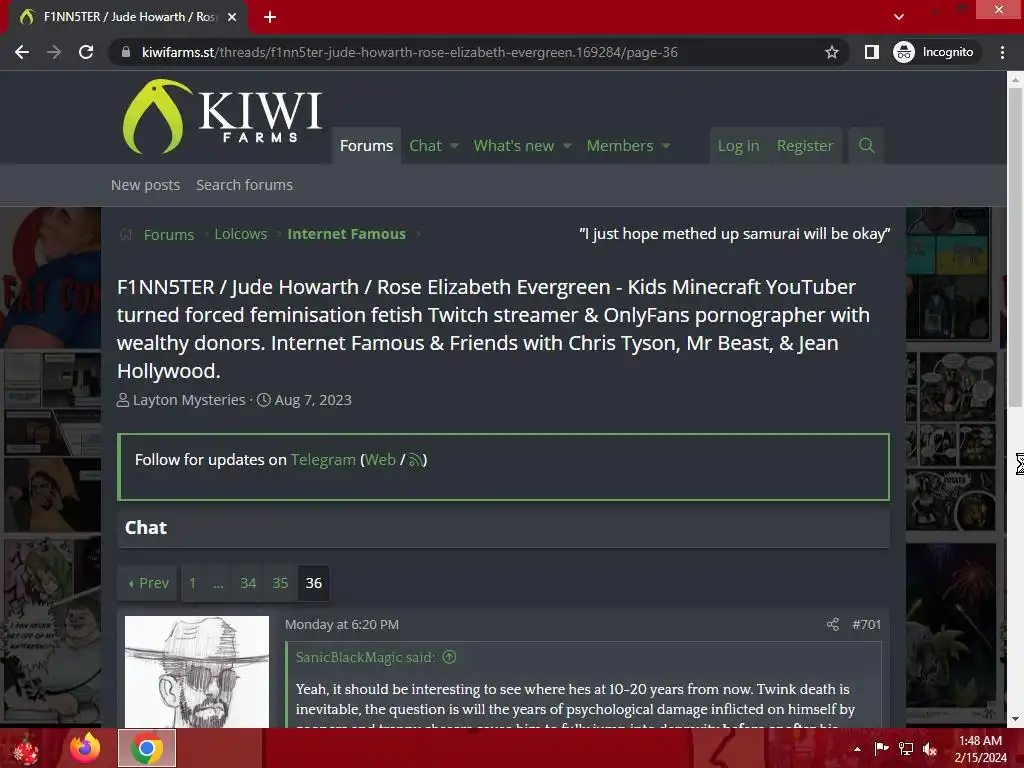Open Layton Mysteries author profile
This screenshot has width=1024, height=768.
tap(189, 400)
